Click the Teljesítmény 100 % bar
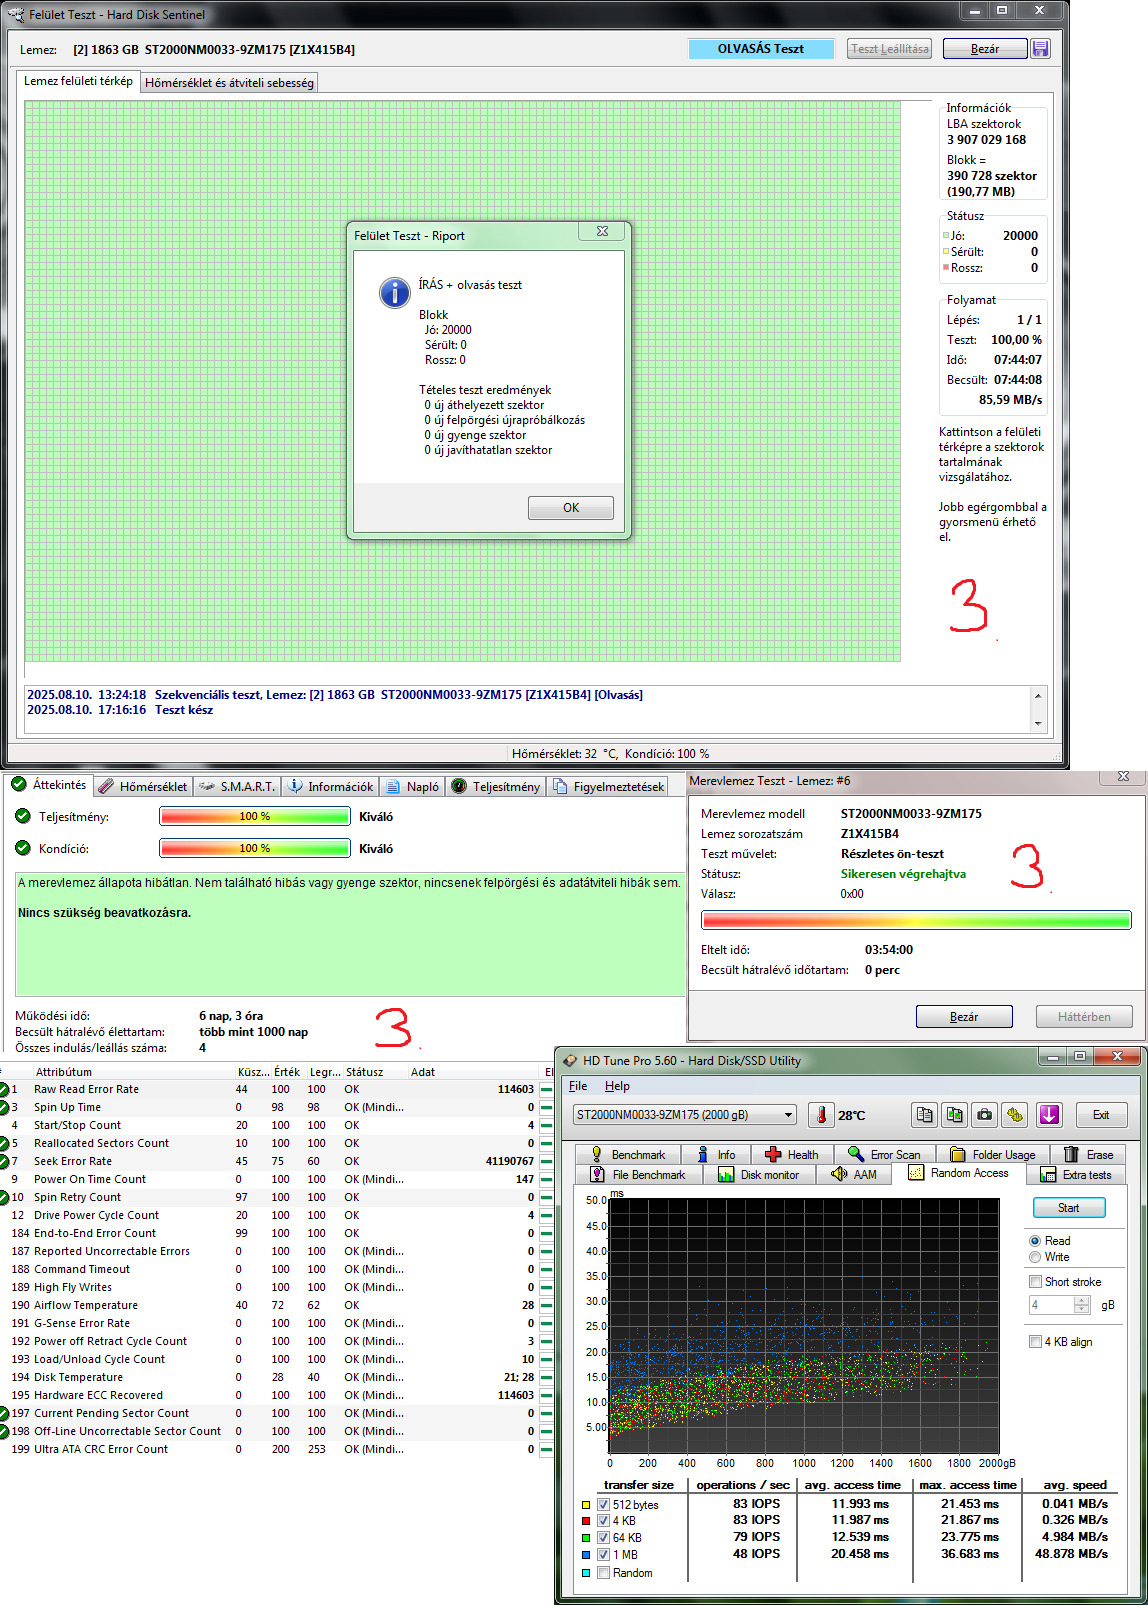Image resolution: width=1148 pixels, height=1606 pixels. (x=255, y=817)
